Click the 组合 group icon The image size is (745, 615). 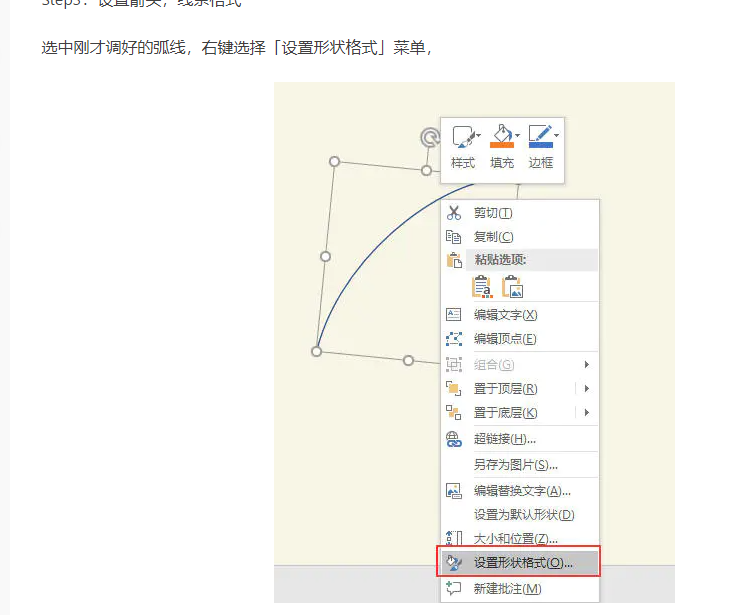click(x=454, y=365)
